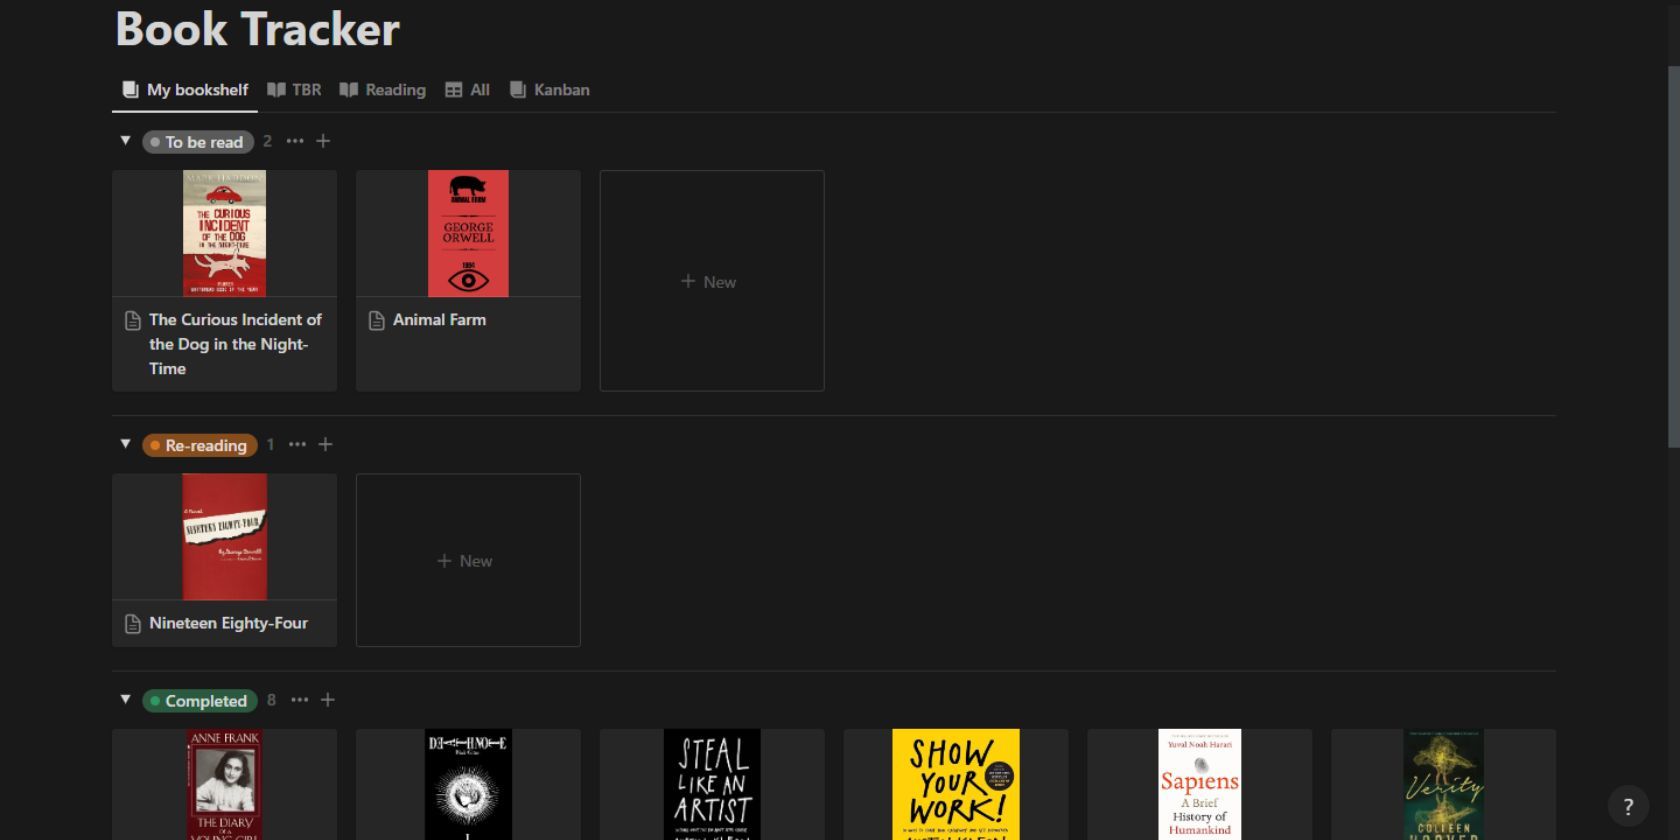Image resolution: width=1680 pixels, height=840 pixels.
Task: Open The Curious Incident book cover
Action: click(x=224, y=233)
